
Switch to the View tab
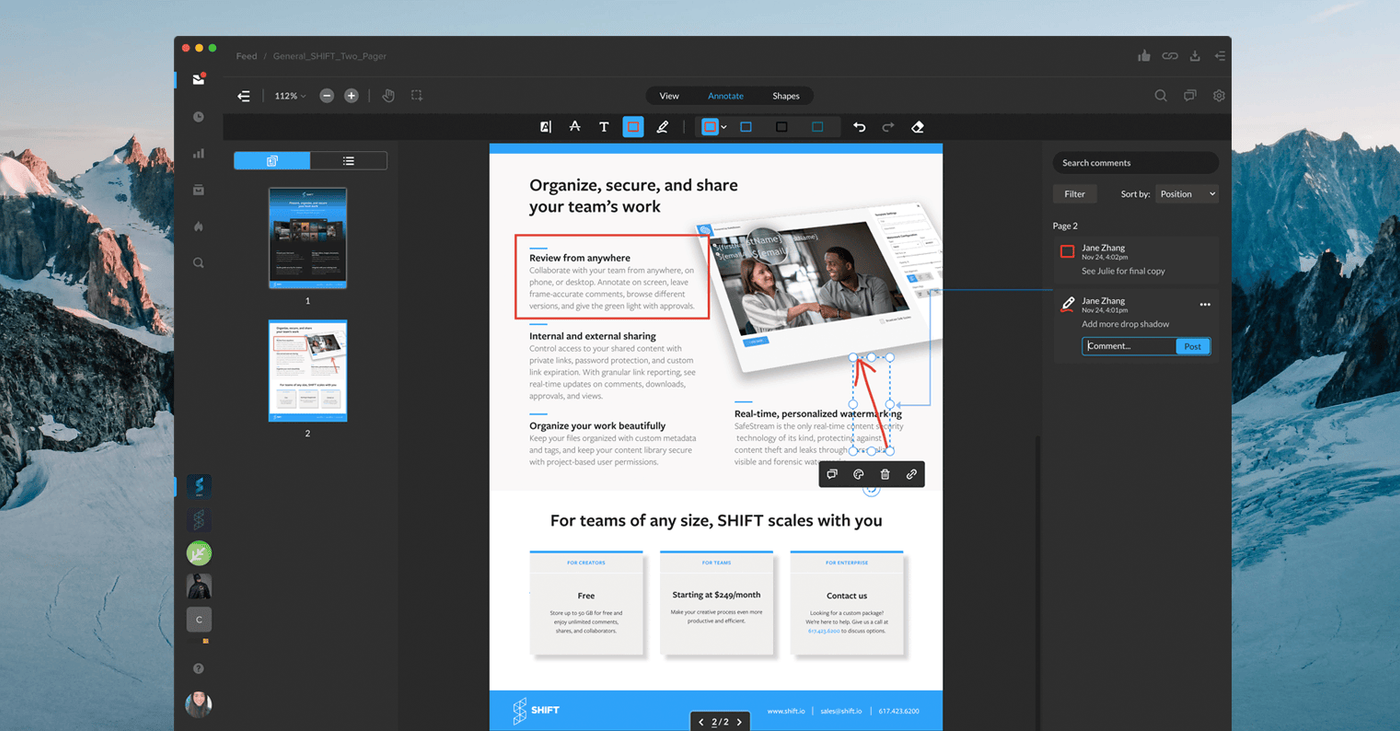[669, 96]
